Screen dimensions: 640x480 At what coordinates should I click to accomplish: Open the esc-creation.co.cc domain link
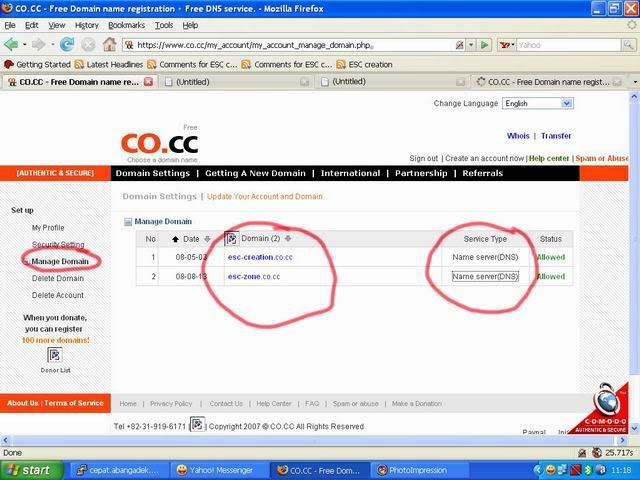(260, 257)
